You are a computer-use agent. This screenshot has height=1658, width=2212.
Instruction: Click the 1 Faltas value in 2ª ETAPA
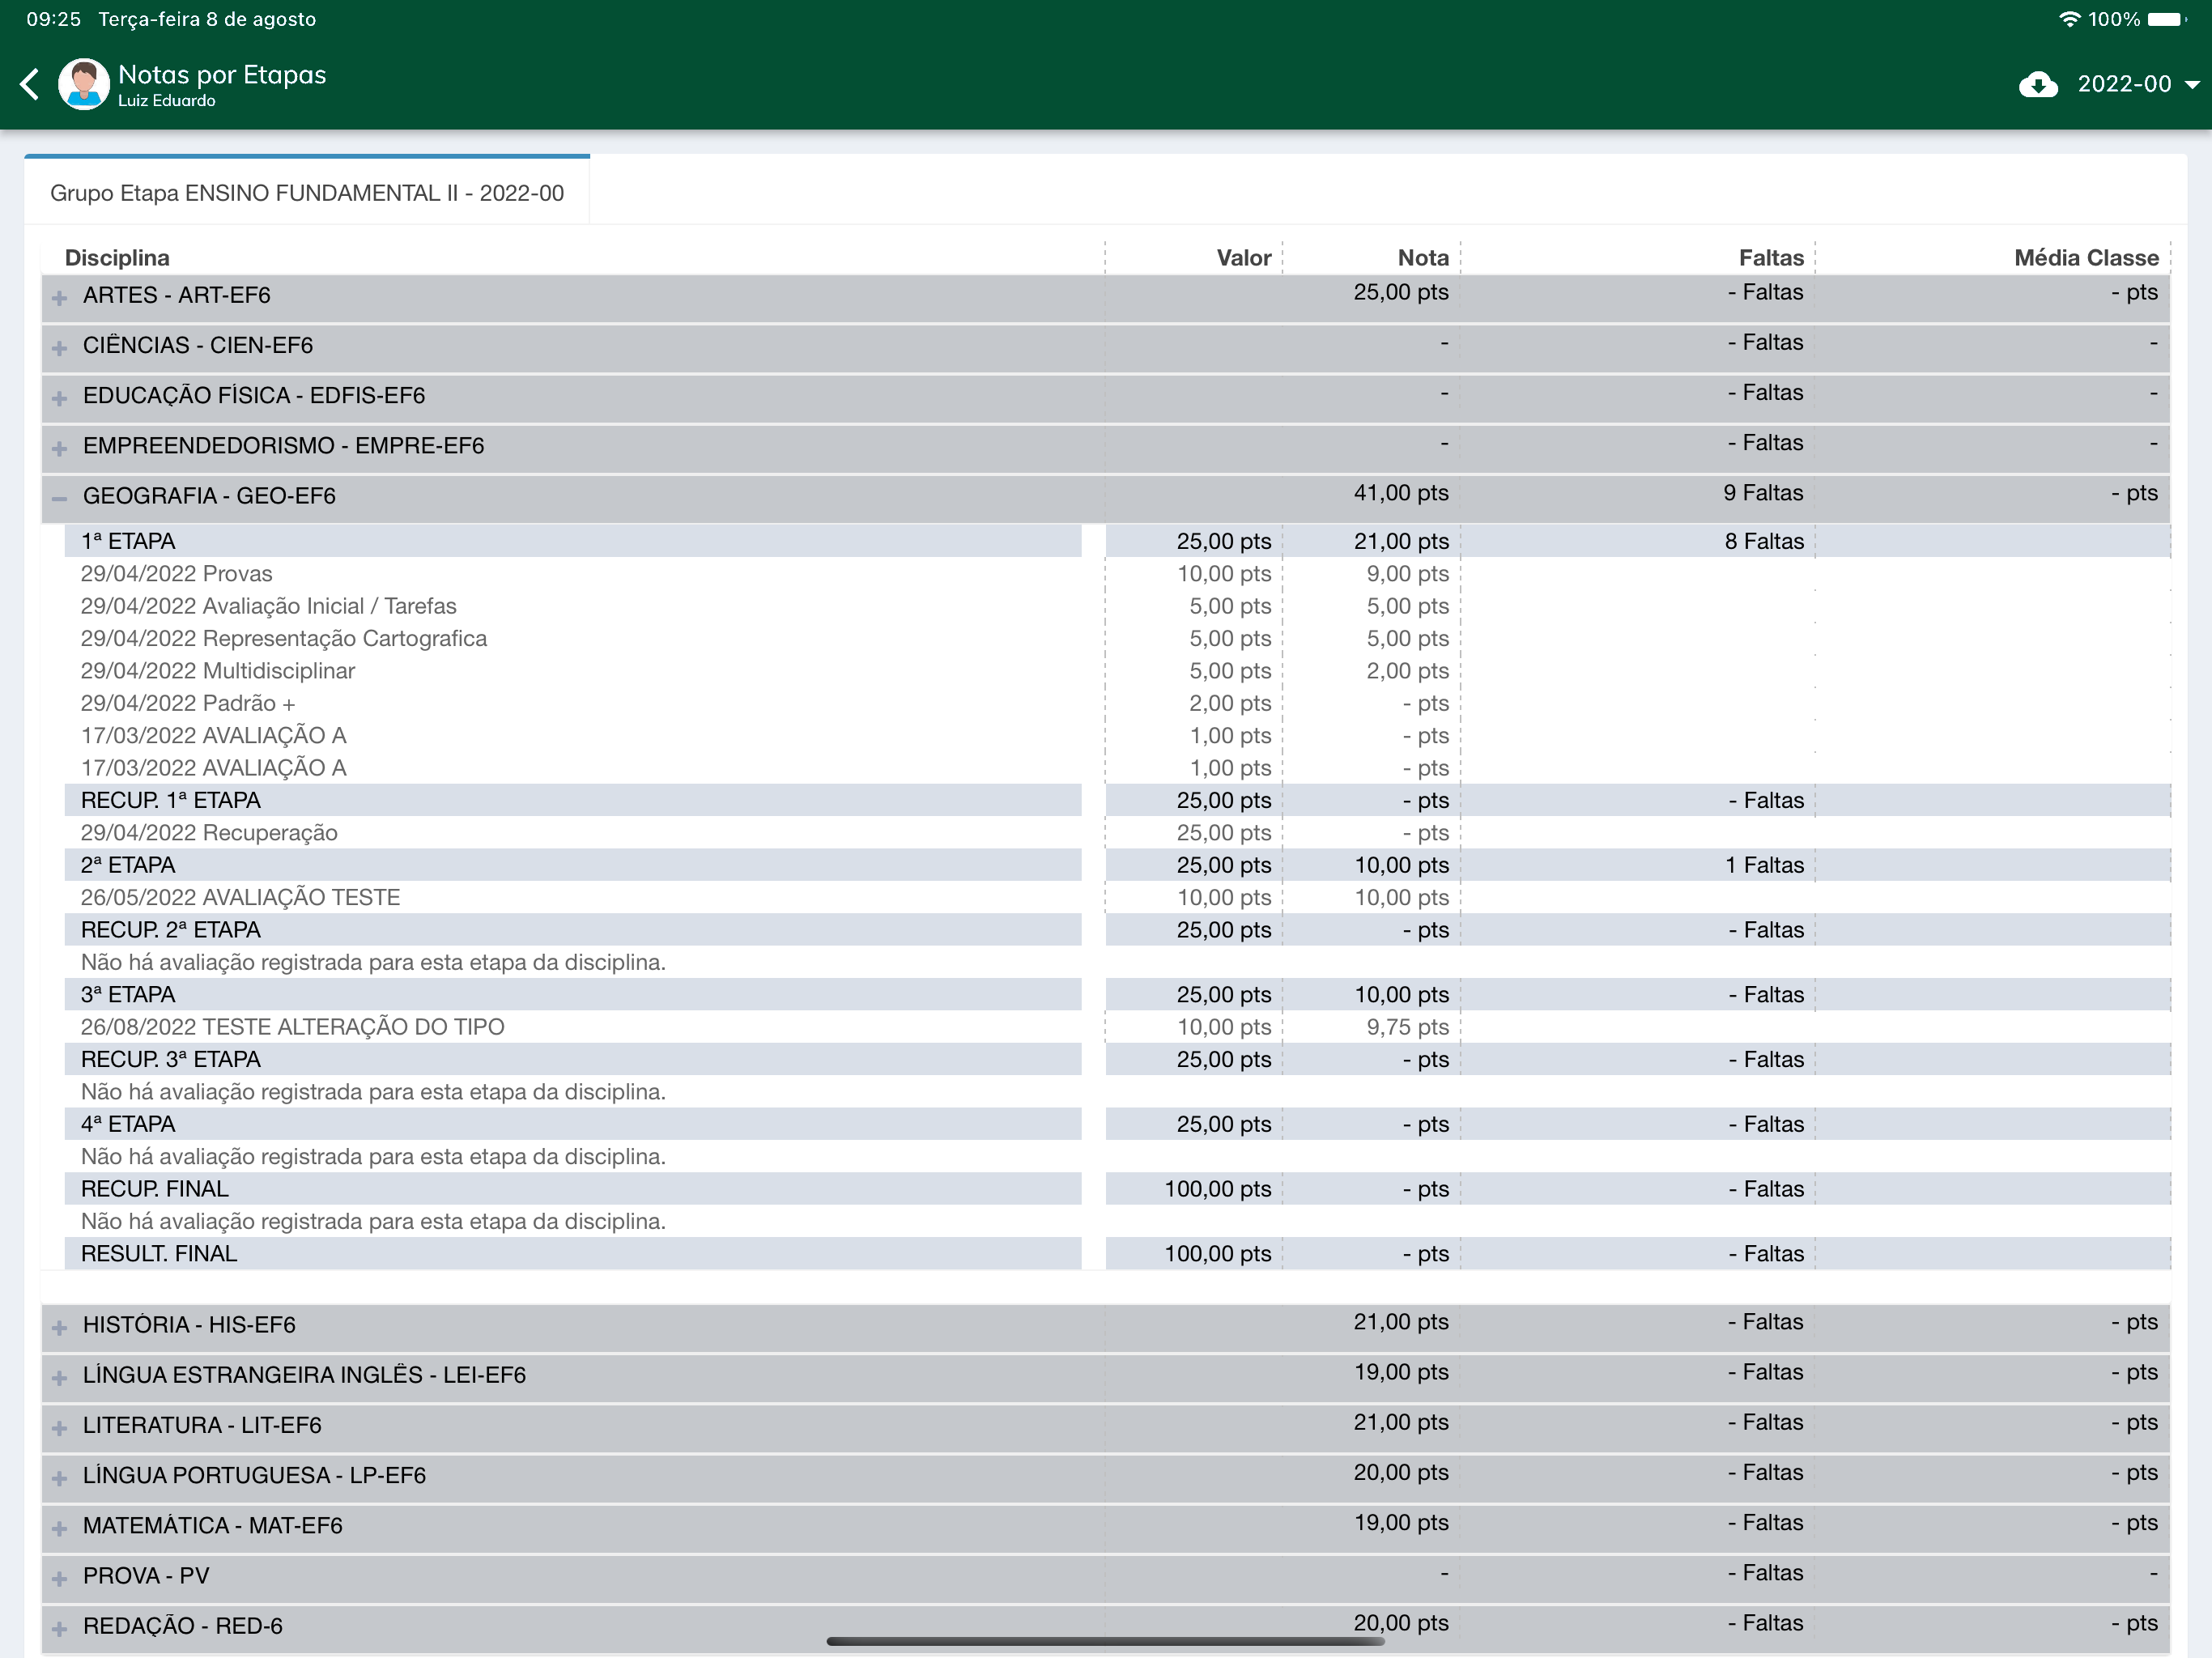pyautogui.click(x=1764, y=865)
